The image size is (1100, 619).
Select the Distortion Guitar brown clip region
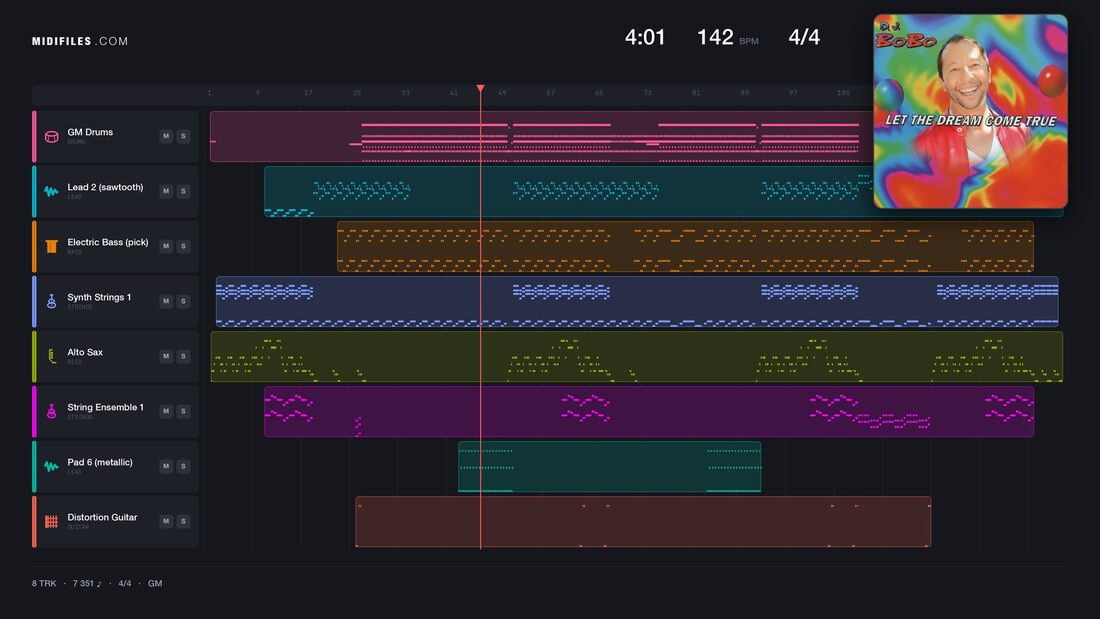[643, 521]
